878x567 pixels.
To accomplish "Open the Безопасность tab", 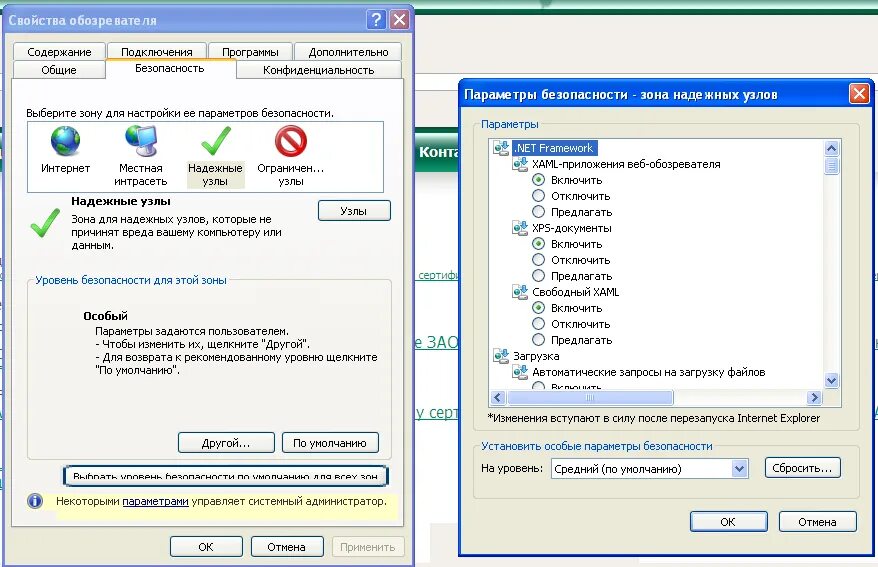I will 170,68.
